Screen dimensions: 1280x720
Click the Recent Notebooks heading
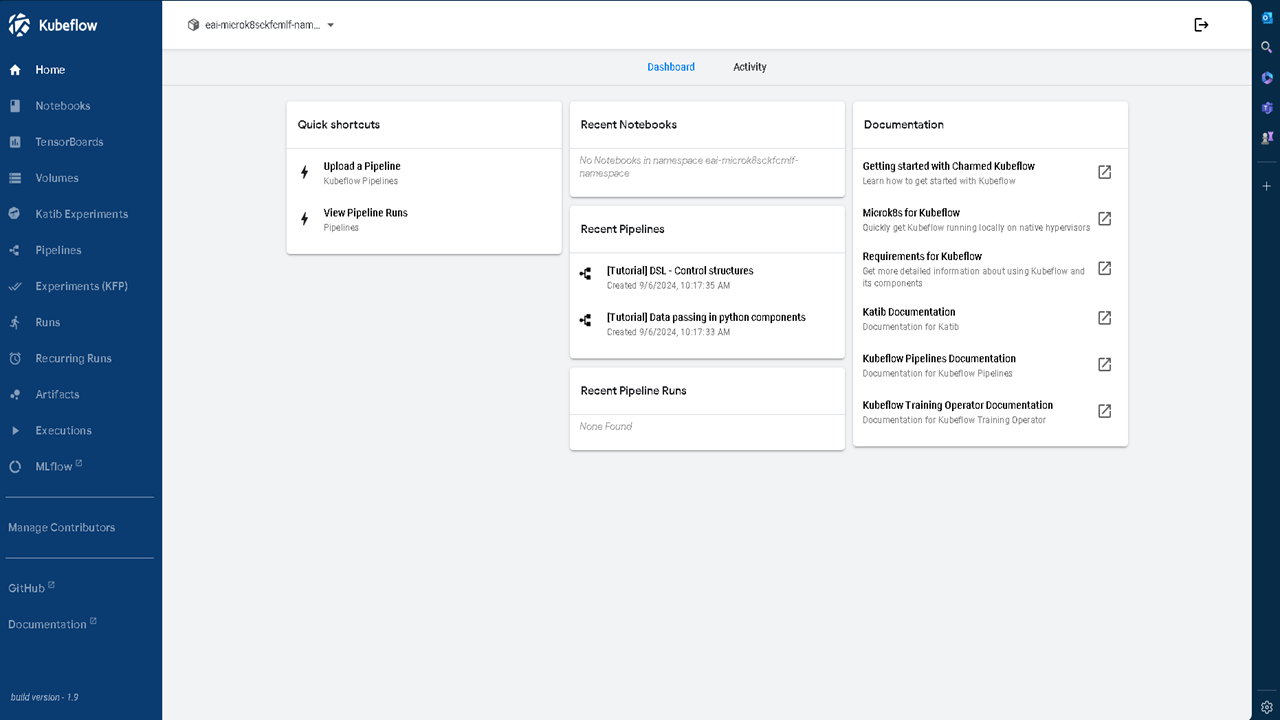(629, 125)
